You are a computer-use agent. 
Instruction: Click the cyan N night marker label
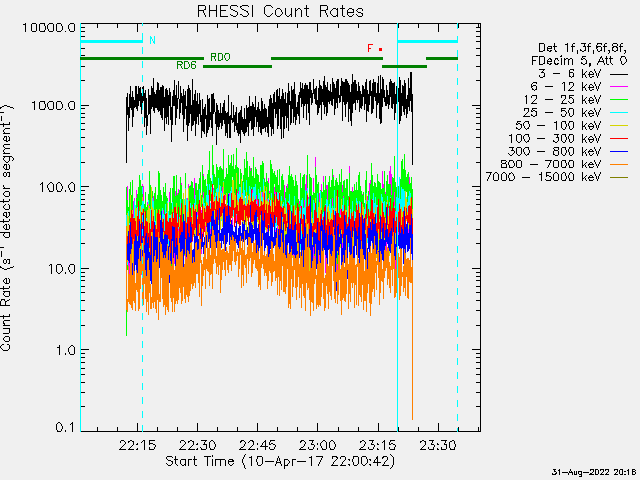[x=152, y=40]
